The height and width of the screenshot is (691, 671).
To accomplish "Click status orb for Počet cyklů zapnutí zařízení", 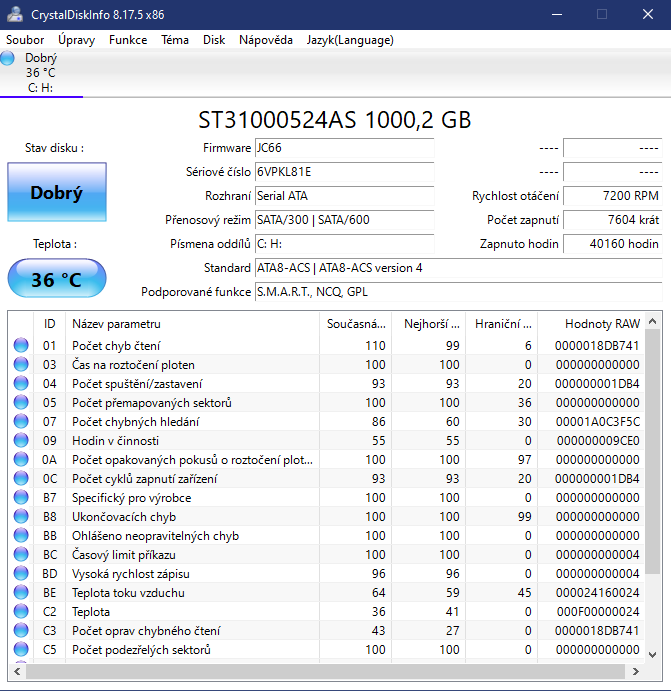I will click(x=21, y=478).
